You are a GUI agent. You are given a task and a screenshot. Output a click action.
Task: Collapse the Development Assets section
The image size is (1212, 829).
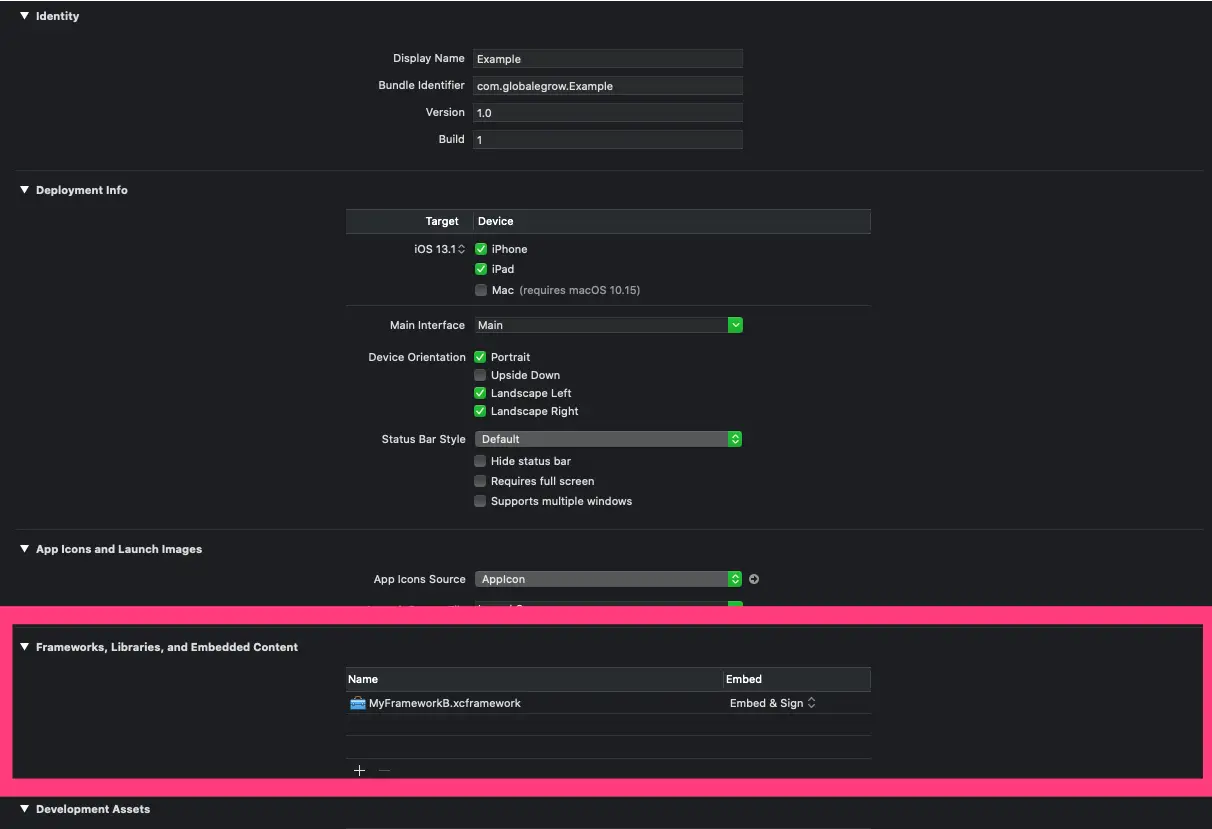coord(25,809)
